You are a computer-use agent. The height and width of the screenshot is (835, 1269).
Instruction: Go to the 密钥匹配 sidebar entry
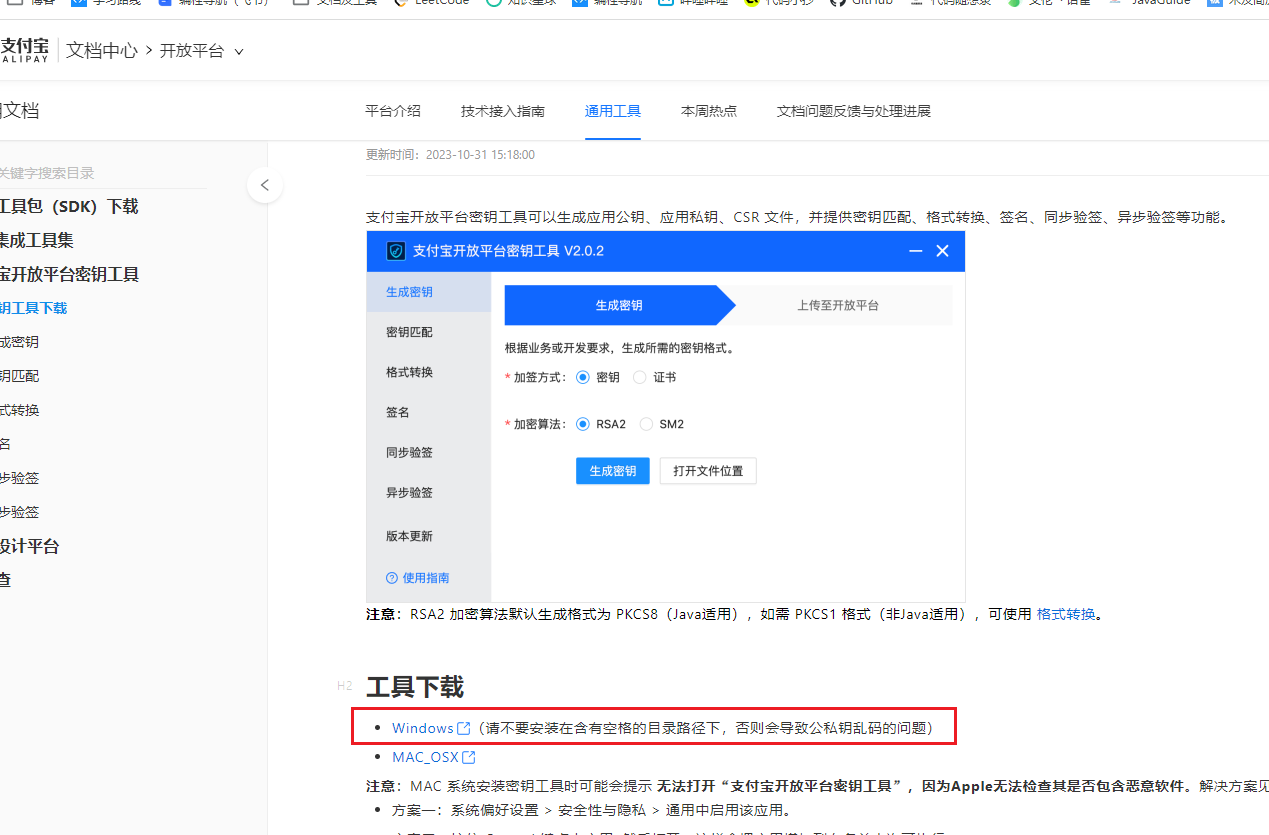(20, 376)
